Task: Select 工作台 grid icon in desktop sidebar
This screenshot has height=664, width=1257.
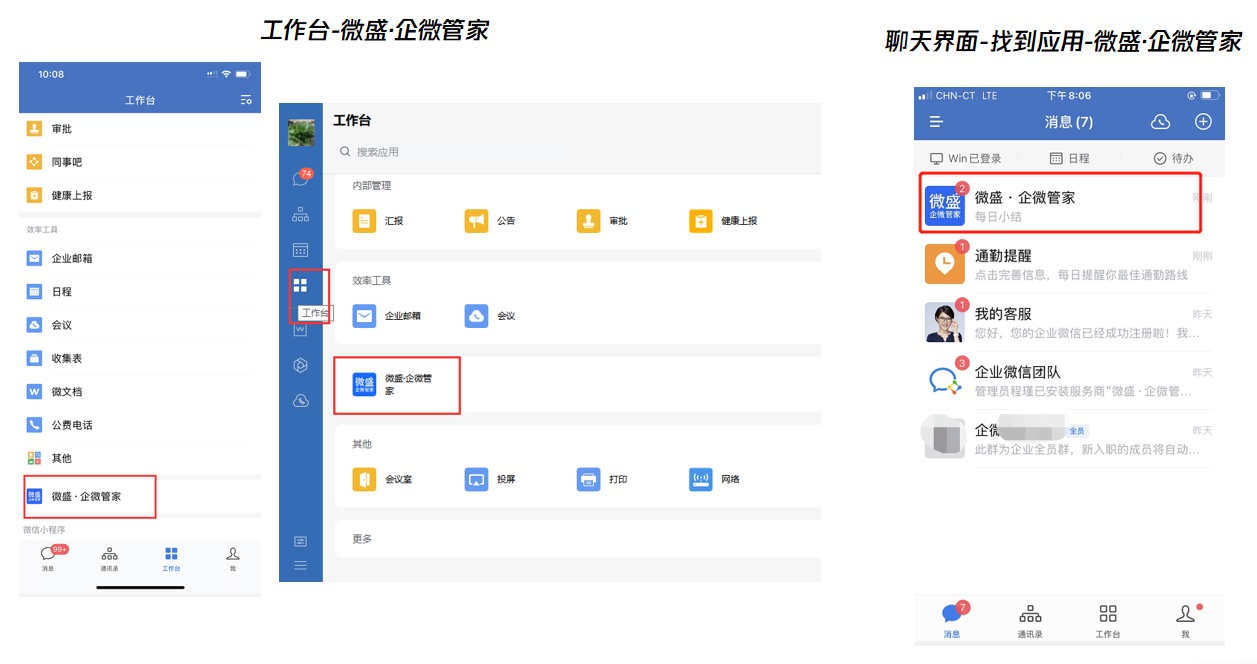Action: (x=300, y=286)
